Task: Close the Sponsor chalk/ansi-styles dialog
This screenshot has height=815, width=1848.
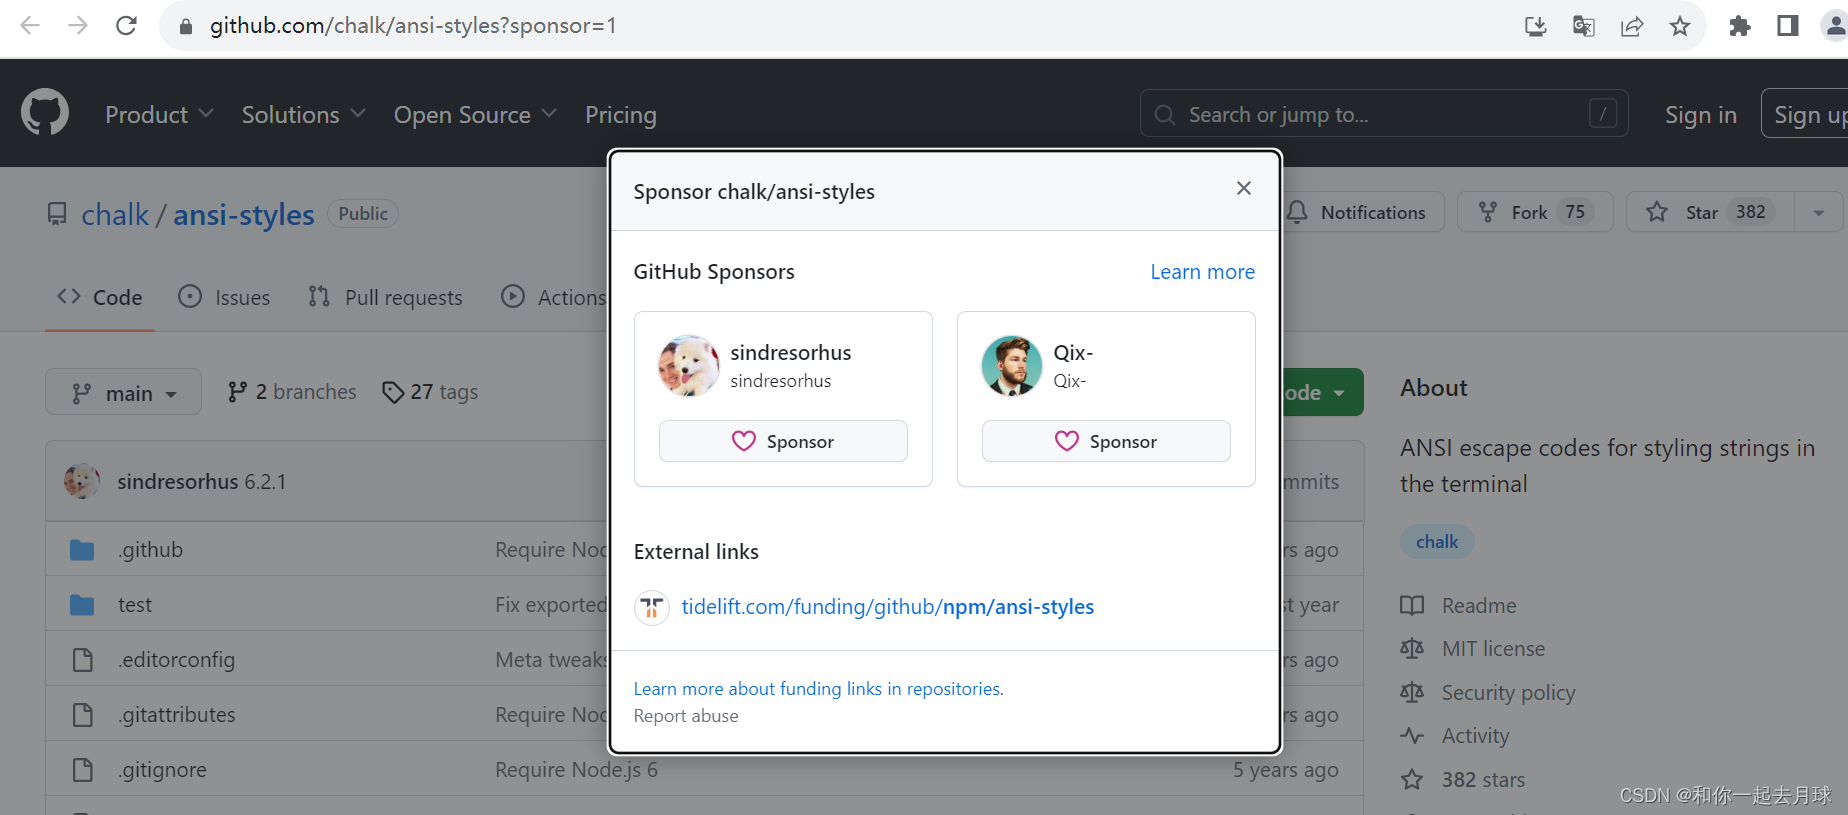Action: pos(1243,188)
